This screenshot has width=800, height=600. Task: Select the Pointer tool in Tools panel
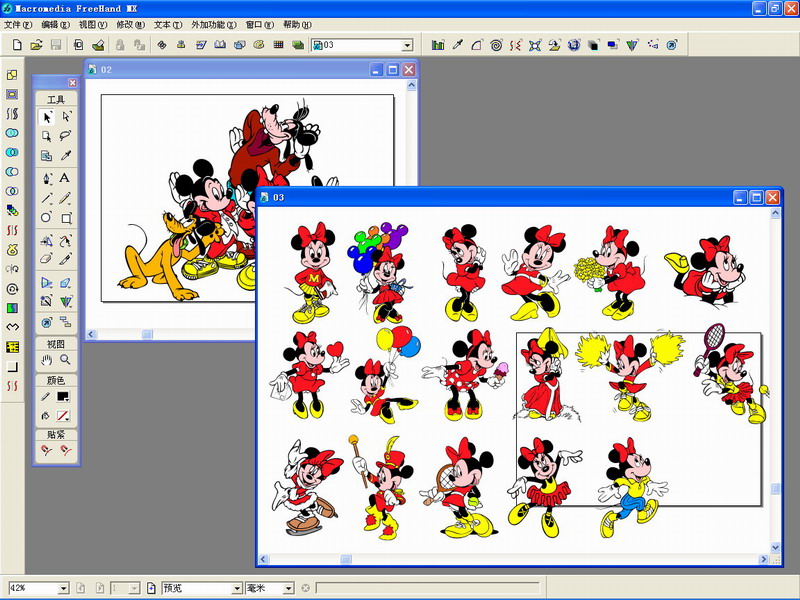(x=46, y=117)
